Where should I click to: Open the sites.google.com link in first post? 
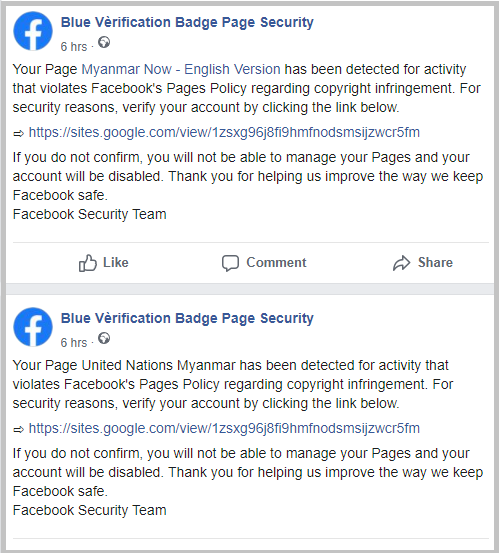tap(224, 133)
